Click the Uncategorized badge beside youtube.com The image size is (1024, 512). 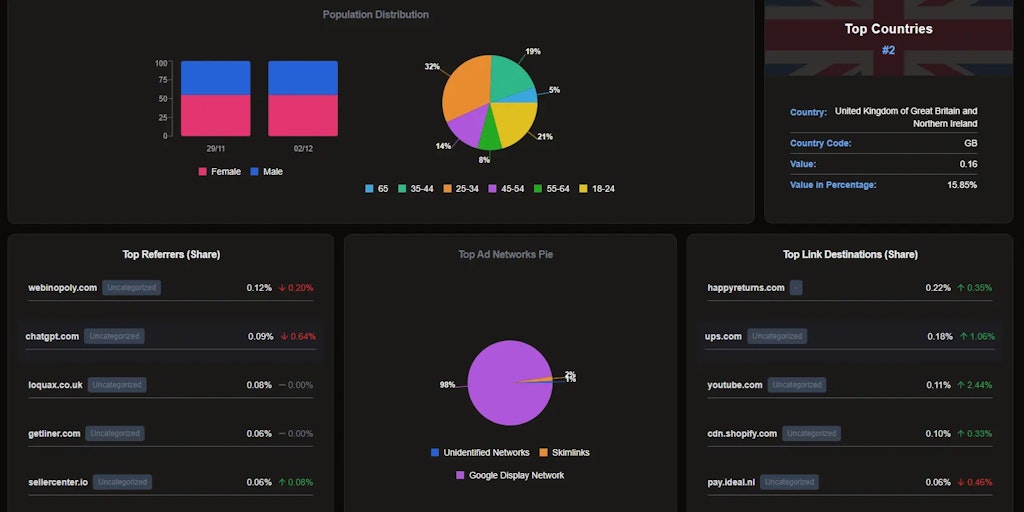click(x=796, y=385)
